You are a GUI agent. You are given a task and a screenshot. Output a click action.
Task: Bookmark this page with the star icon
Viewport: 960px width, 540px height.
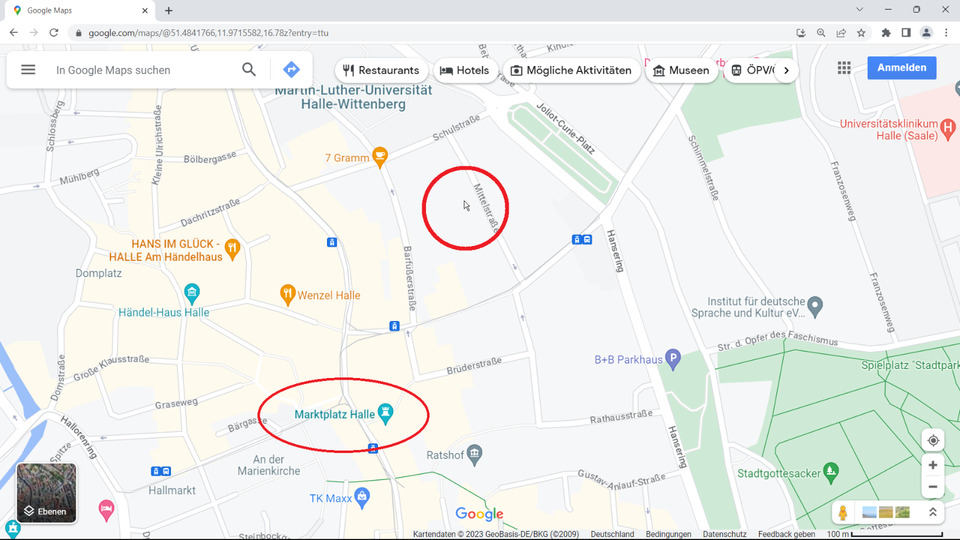coord(861,33)
